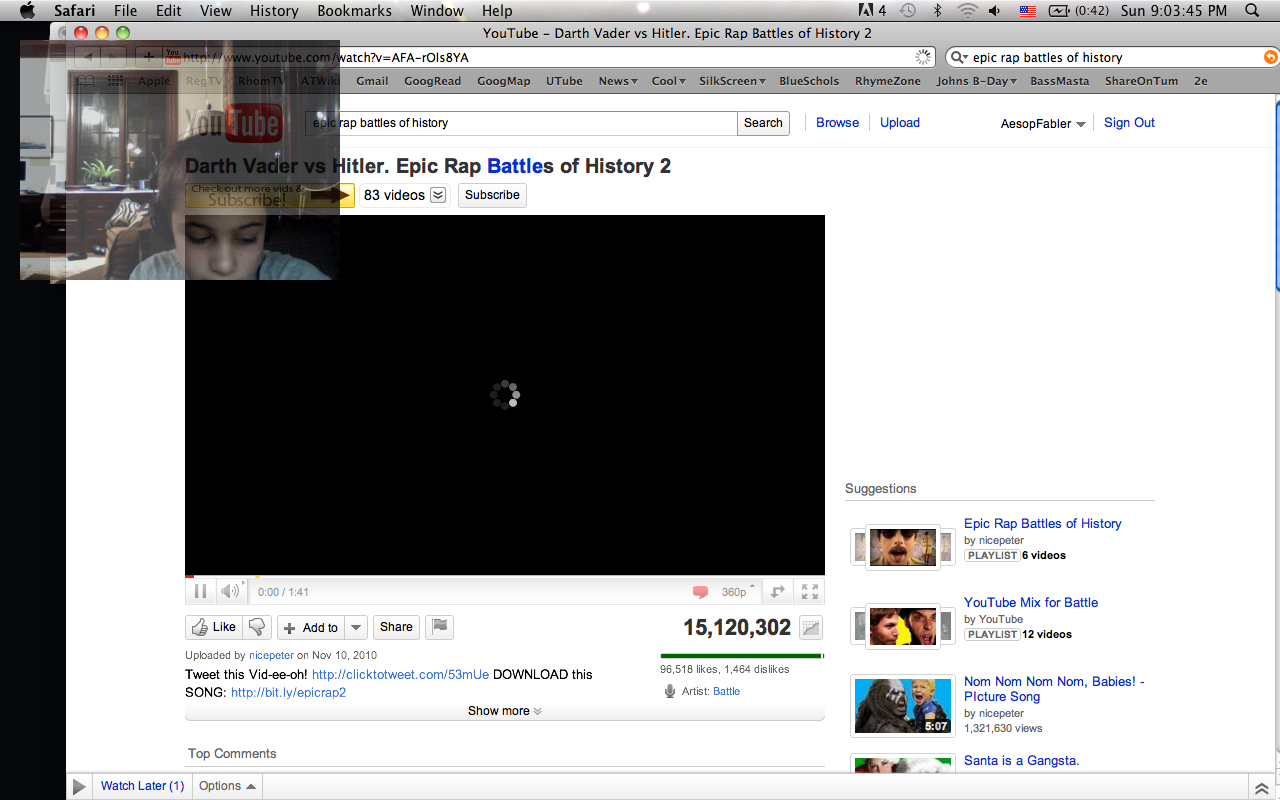Open the US flag input menu
This screenshot has width=1280, height=800.
[1027, 11]
